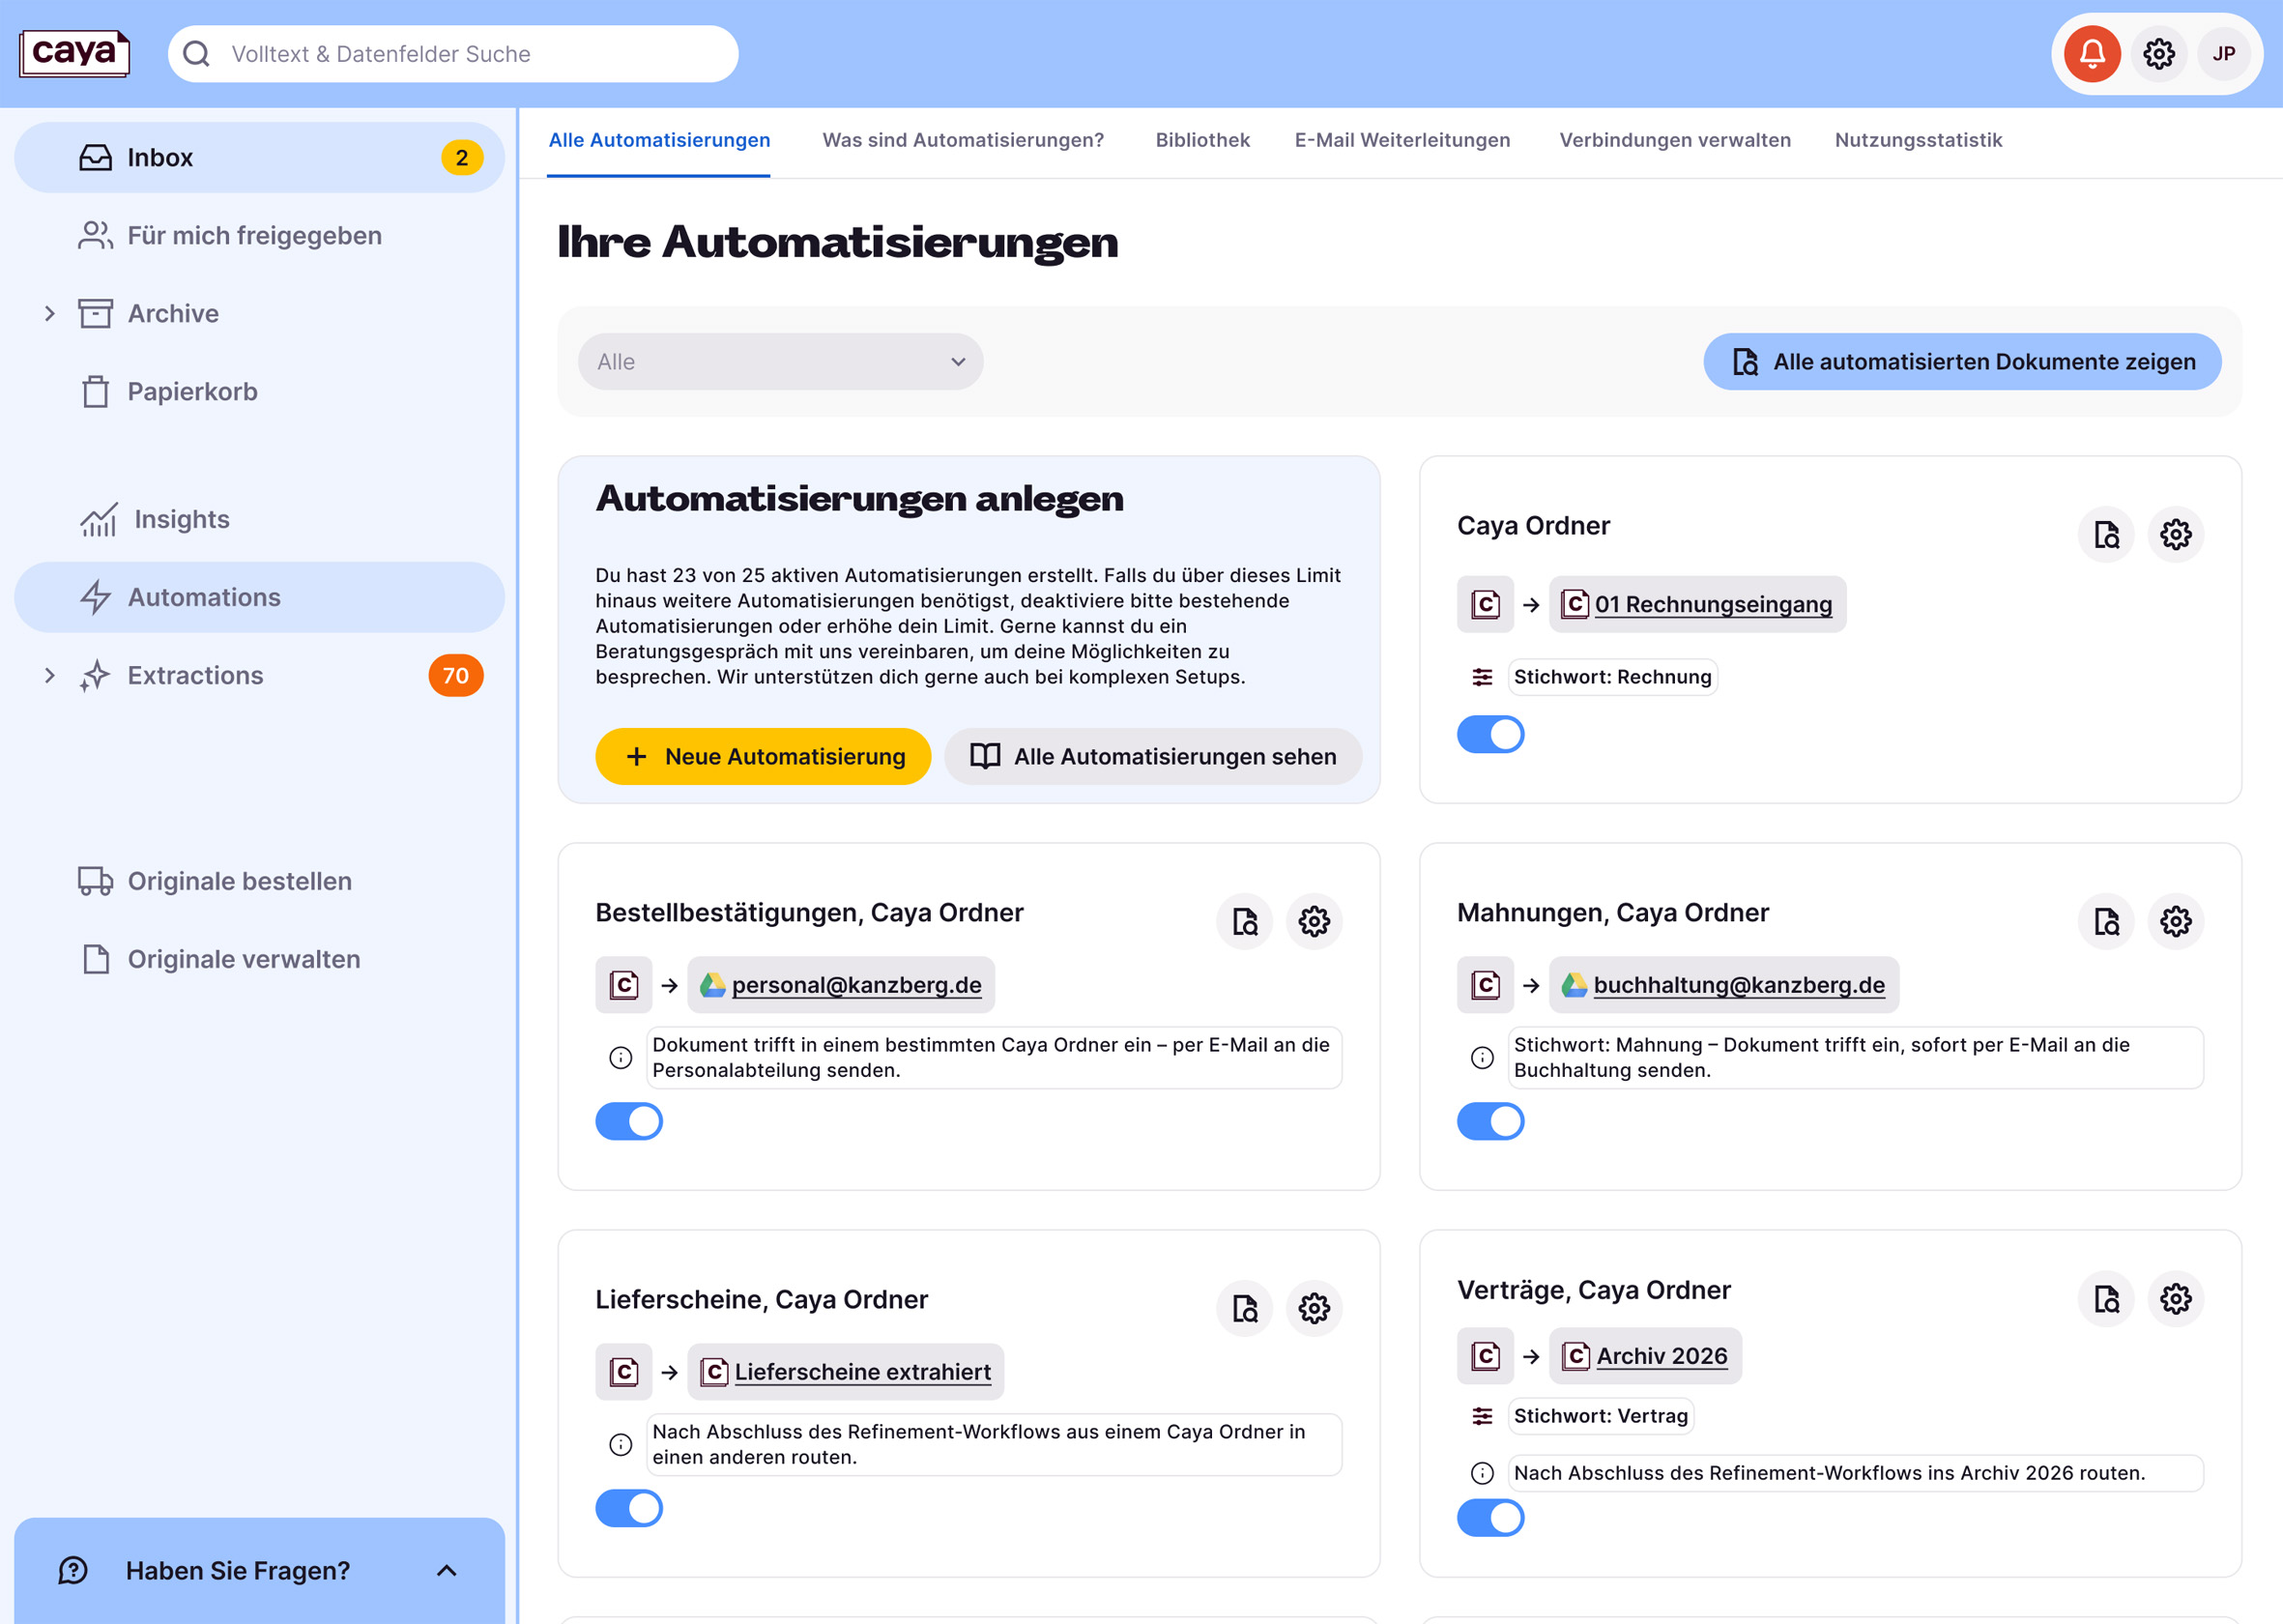2283x1624 pixels.
Task: Click Stichwort: Rechnung tag
Action: [1612, 677]
